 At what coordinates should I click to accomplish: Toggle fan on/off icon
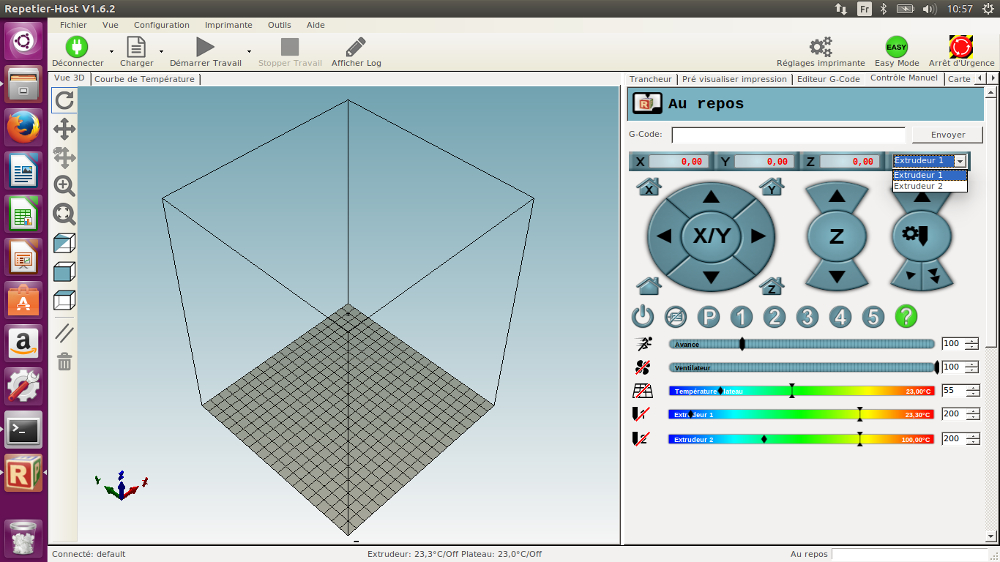(642, 367)
